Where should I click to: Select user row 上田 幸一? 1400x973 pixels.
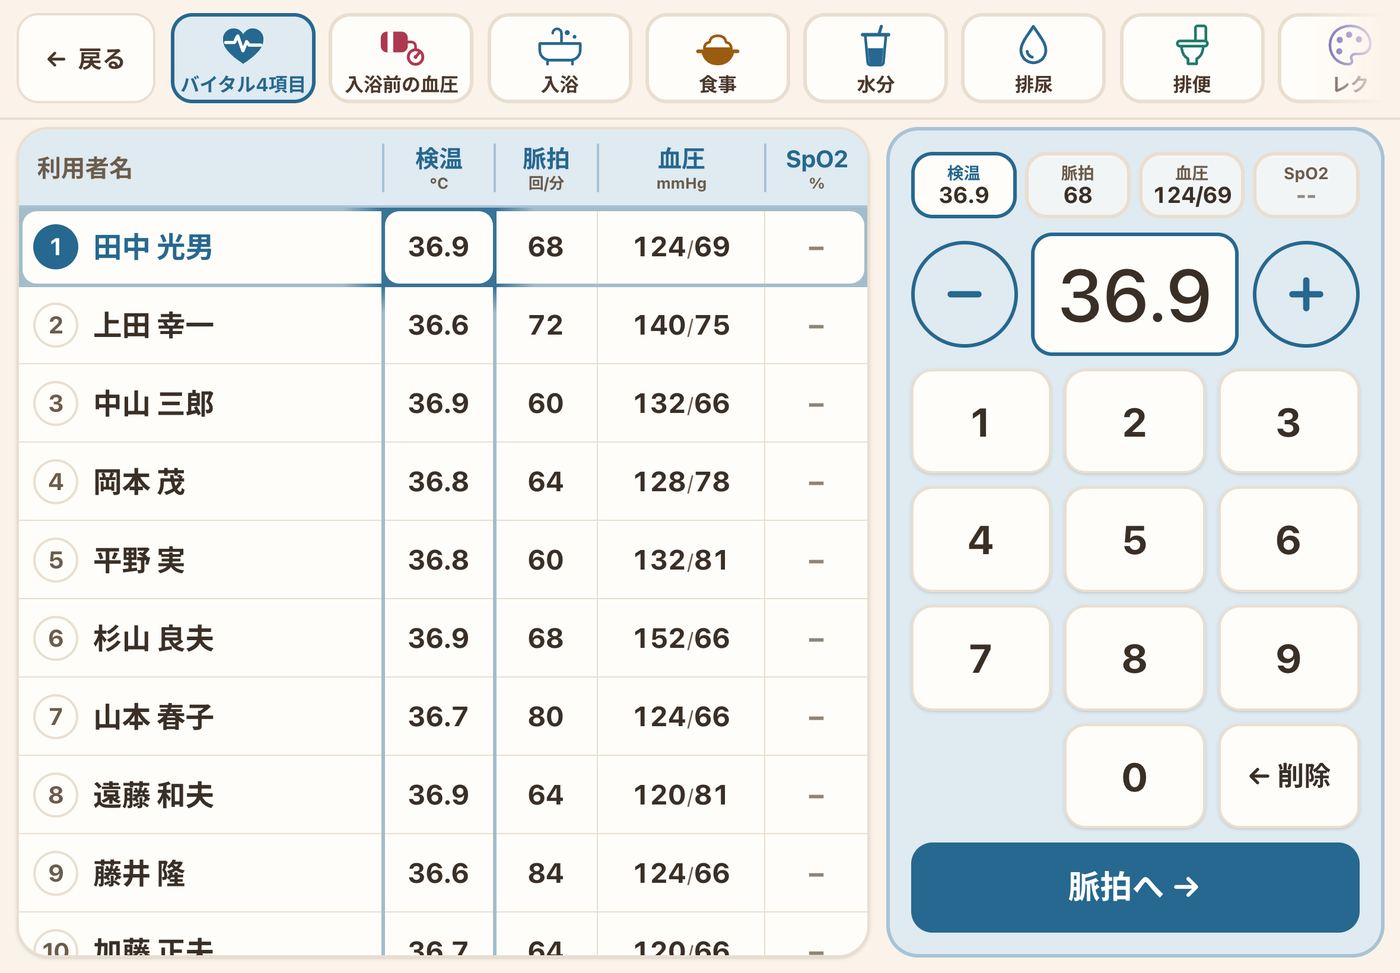coord(443,325)
